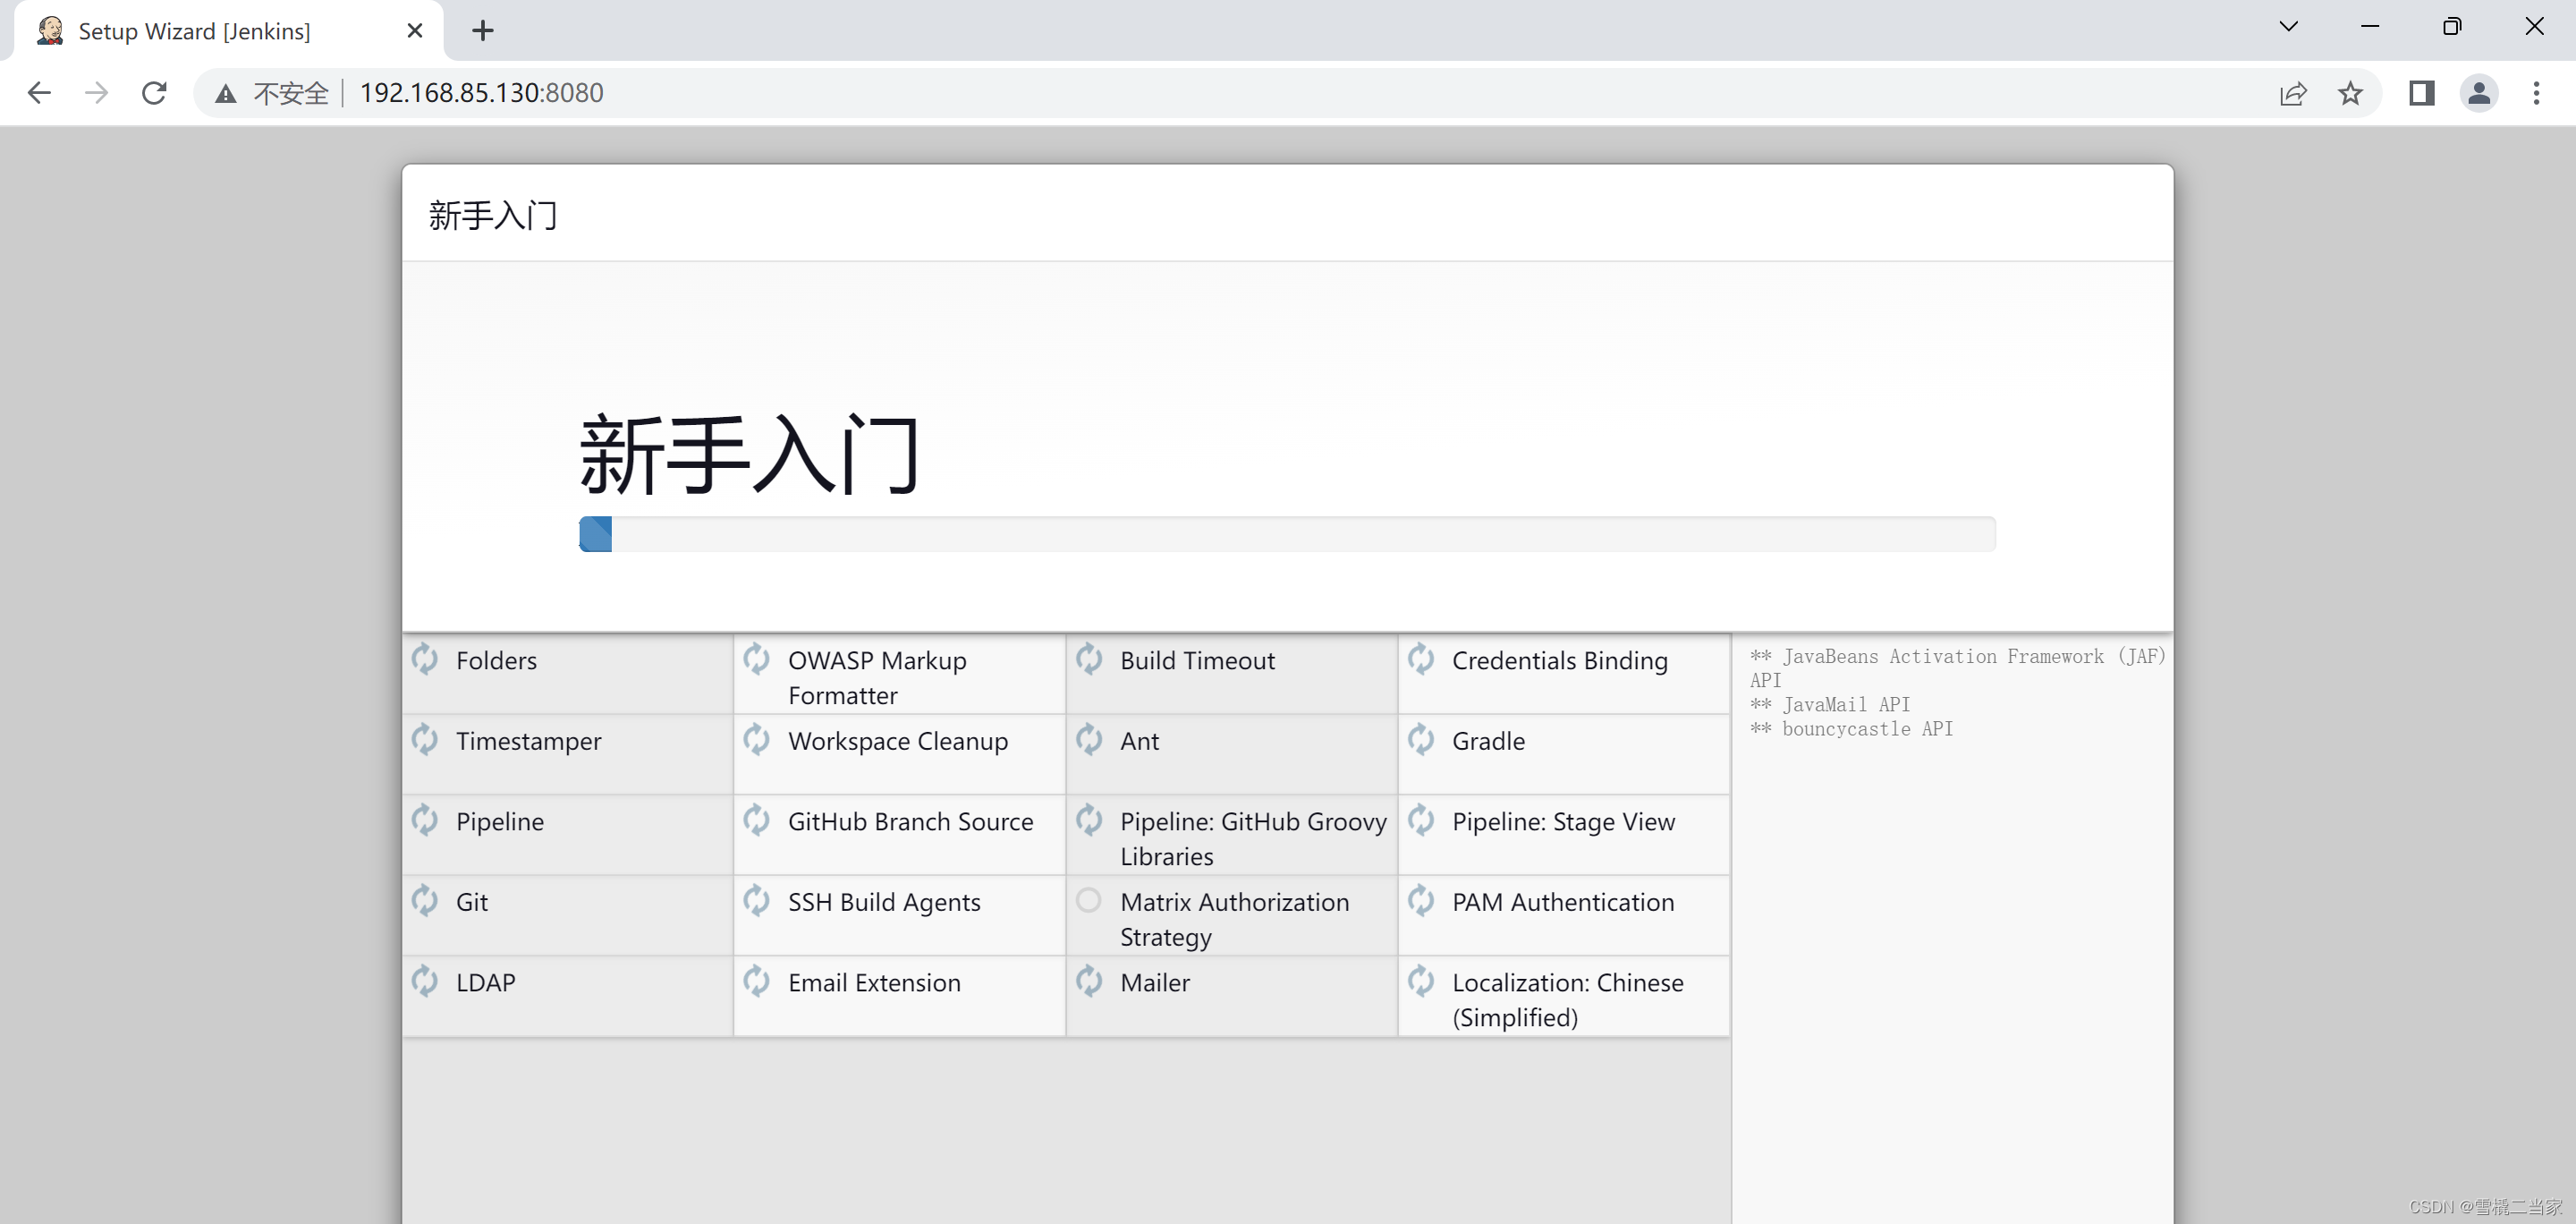
Task: Select the Setup Wizard [Jenkins] tab
Action: tap(229, 31)
